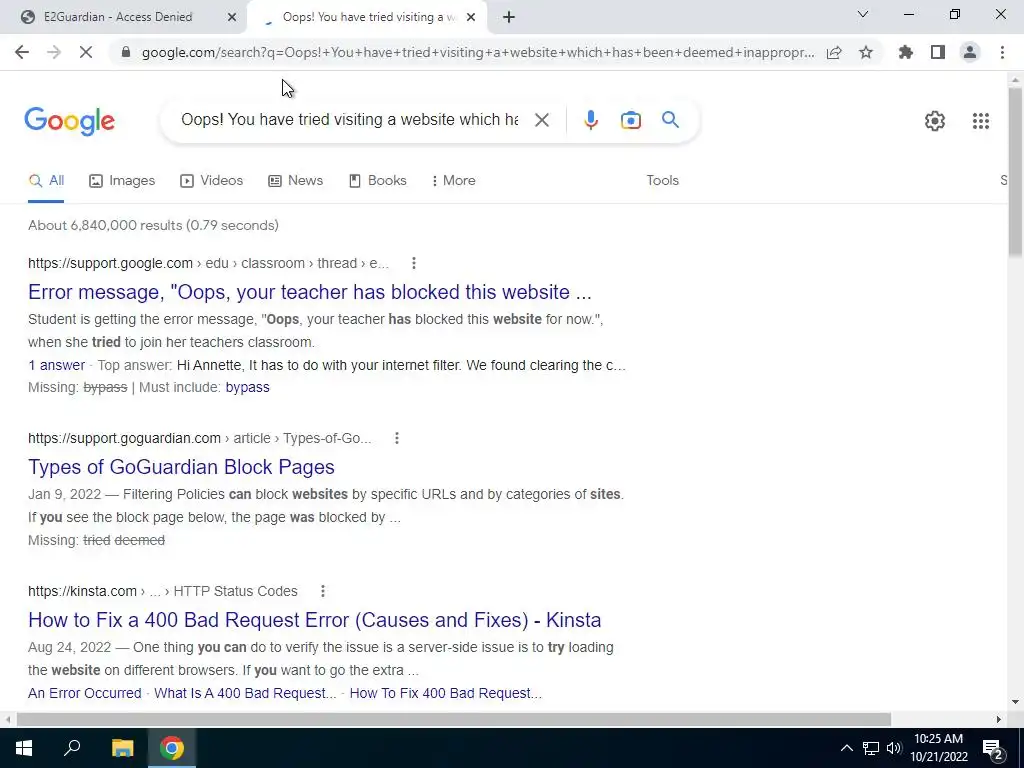Select the All results tab

46,181
